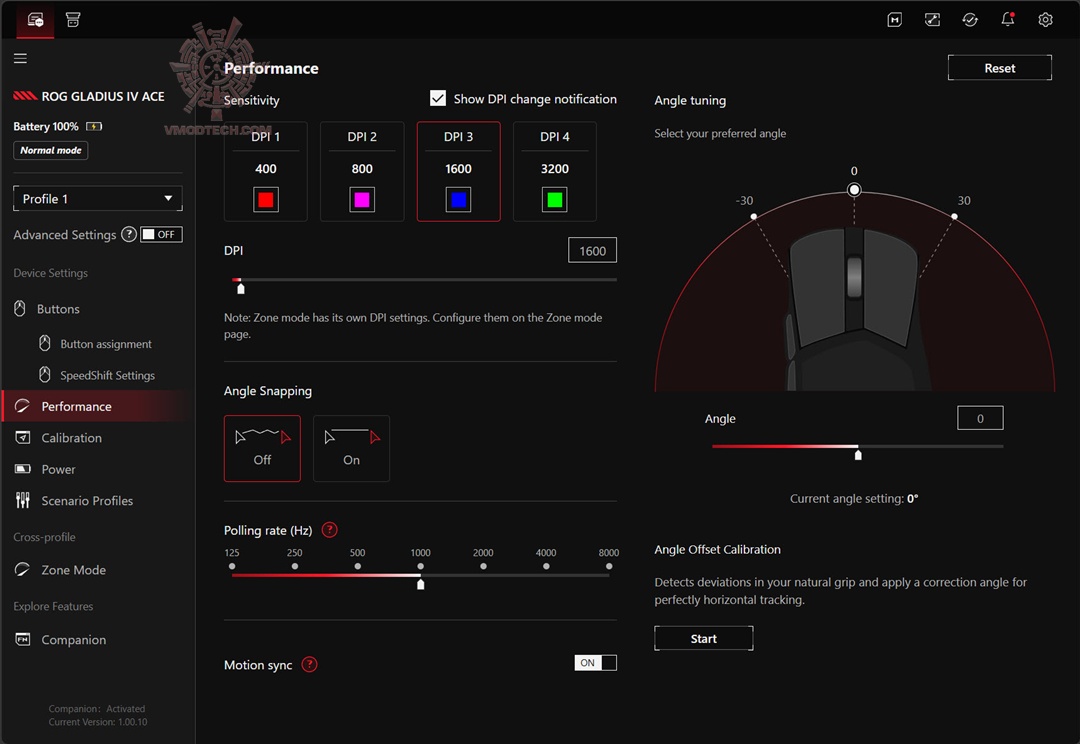Open the store tab icon in top bar

tap(72, 19)
